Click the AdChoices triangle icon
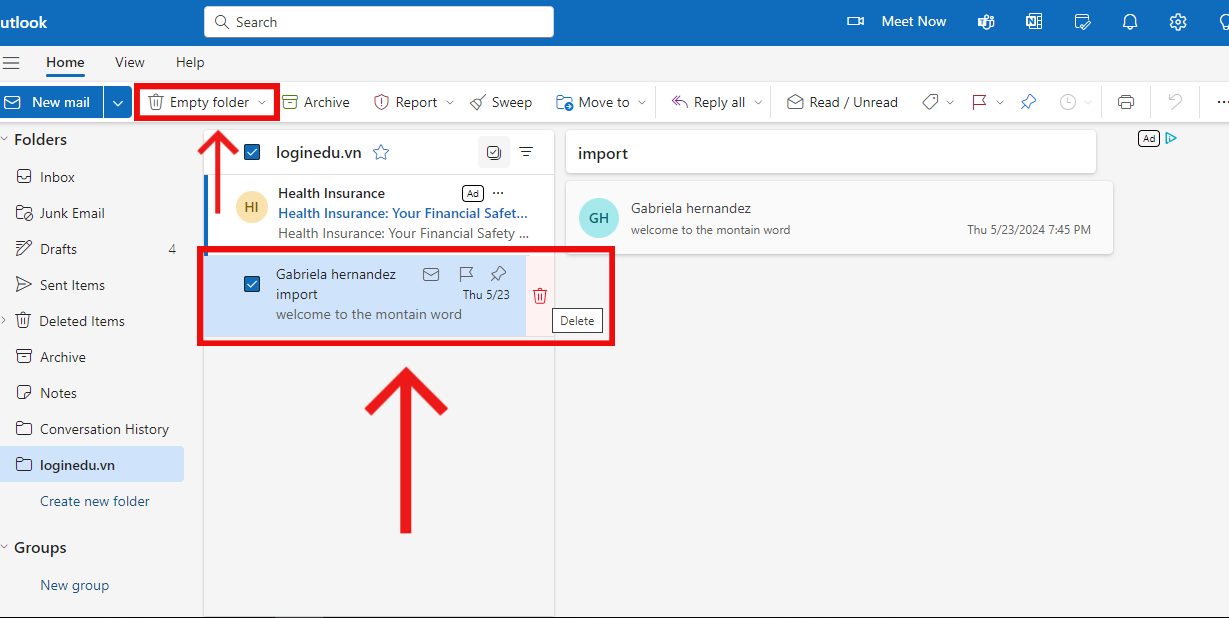Image resolution: width=1229 pixels, height=618 pixels. (1170, 138)
